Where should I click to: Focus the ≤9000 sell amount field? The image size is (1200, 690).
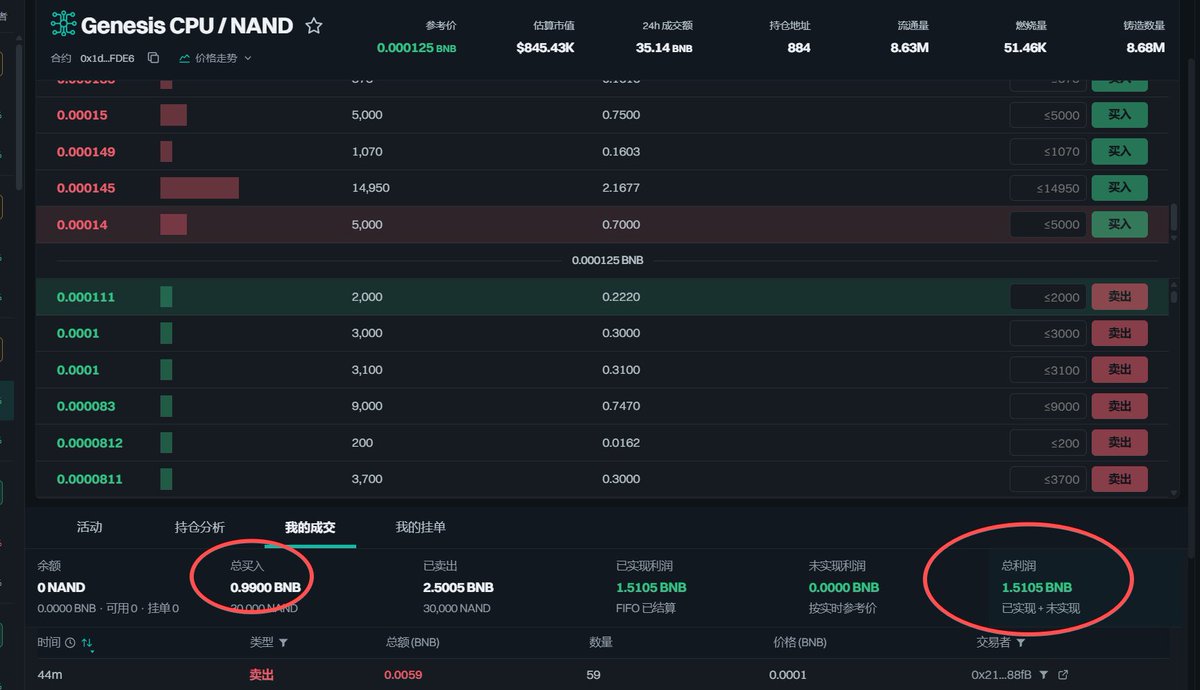1048,406
